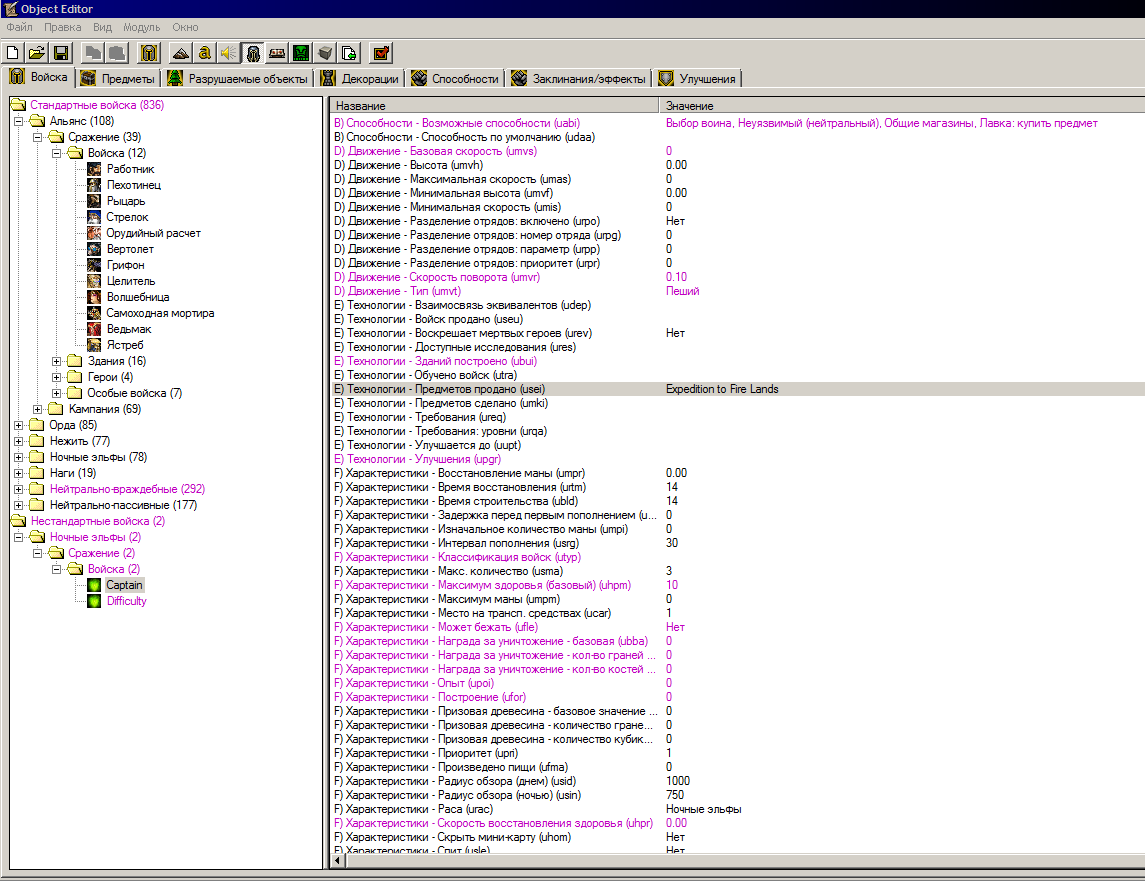The image size is (1145, 881).
Task: Open the Import Manager toolbar icon
Action: pyautogui.click(x=349, y=53)
